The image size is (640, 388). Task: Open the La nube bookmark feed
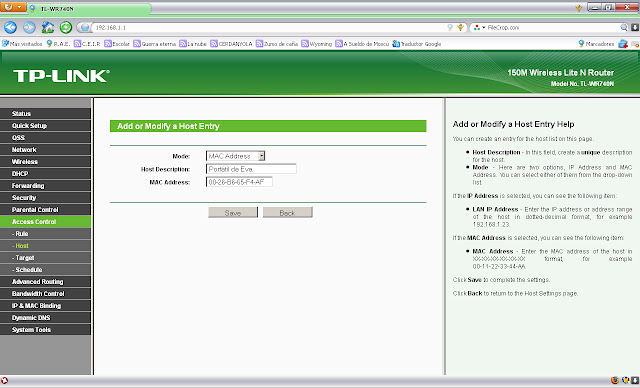pyautogui.click(x=193, y=44)
